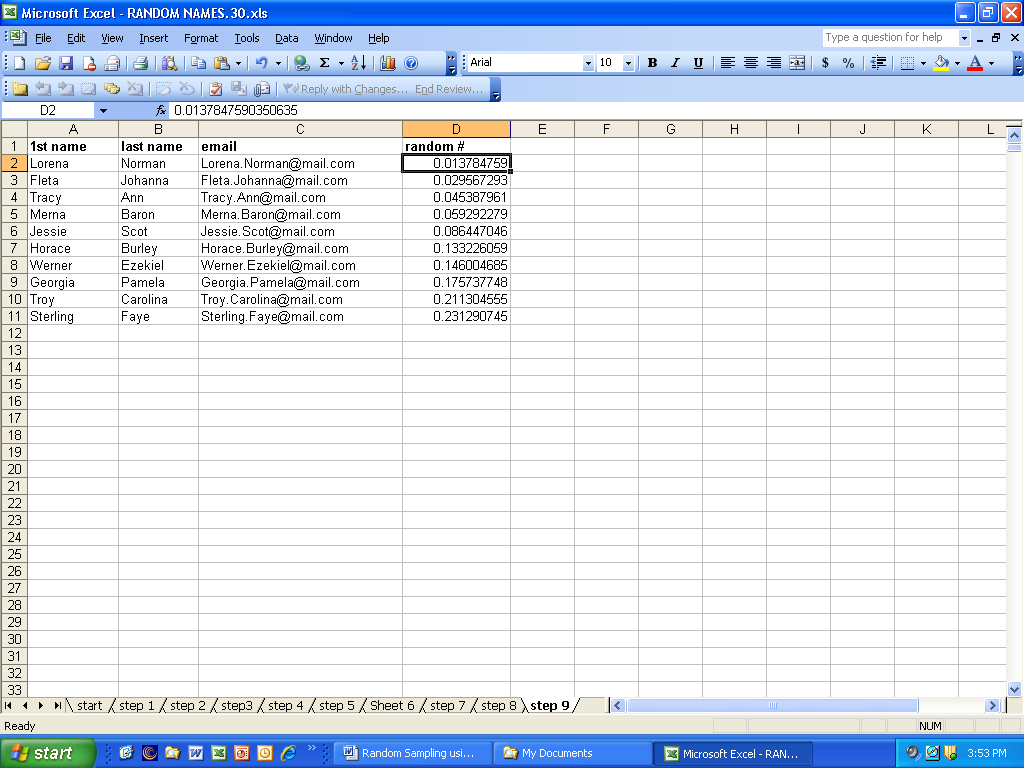Click the Windows start button
This screenshot has width=1024, height=768.
coord(48,753)
